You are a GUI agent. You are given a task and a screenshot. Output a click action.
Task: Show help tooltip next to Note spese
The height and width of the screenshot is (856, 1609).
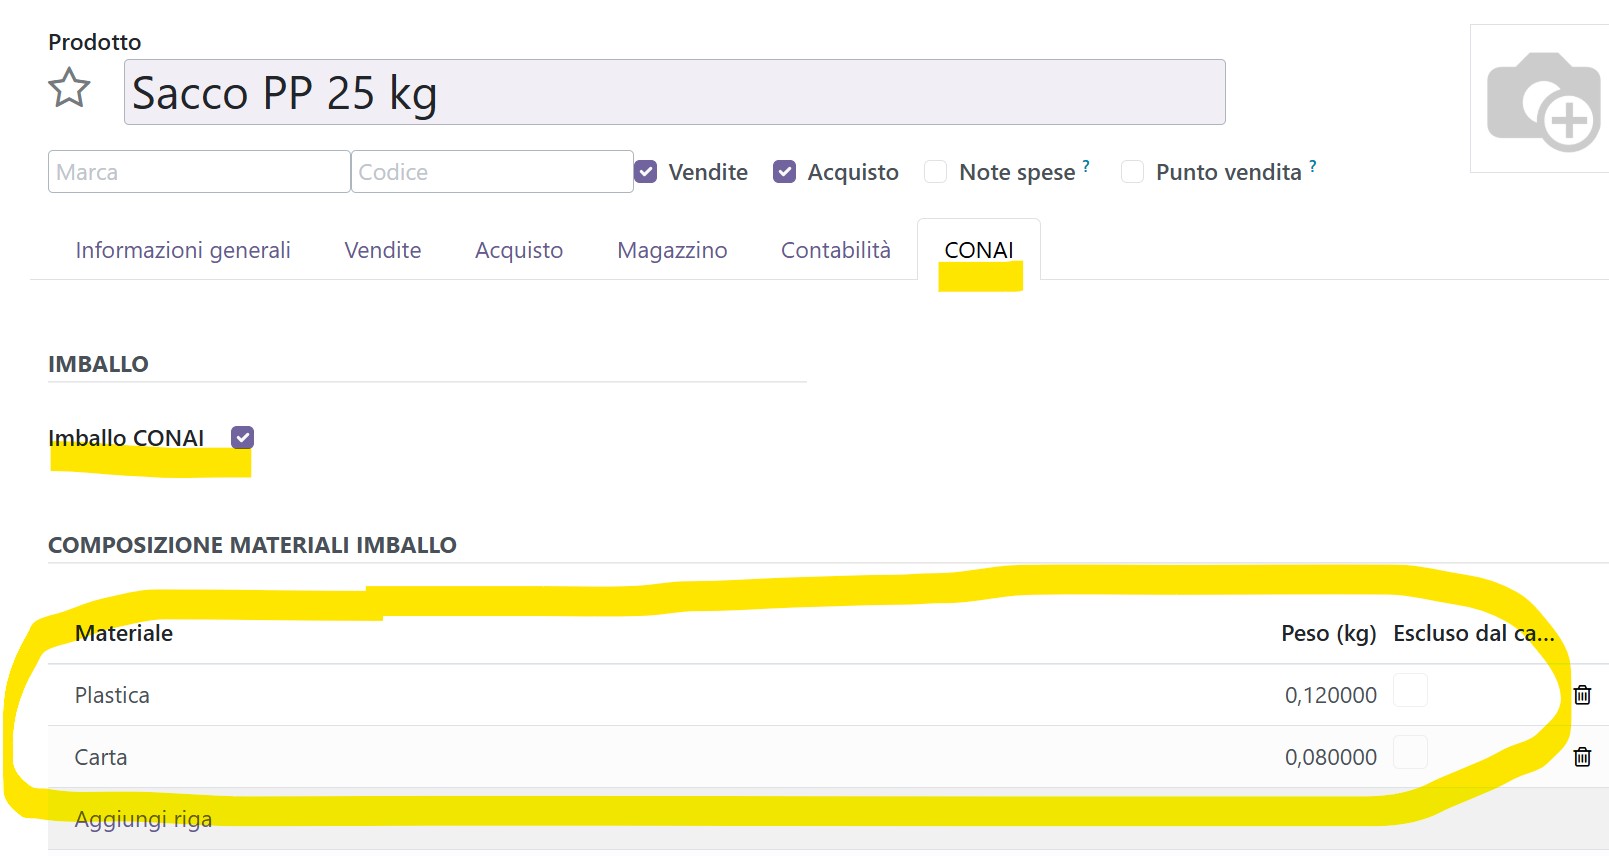click(x=1086, y=166)
